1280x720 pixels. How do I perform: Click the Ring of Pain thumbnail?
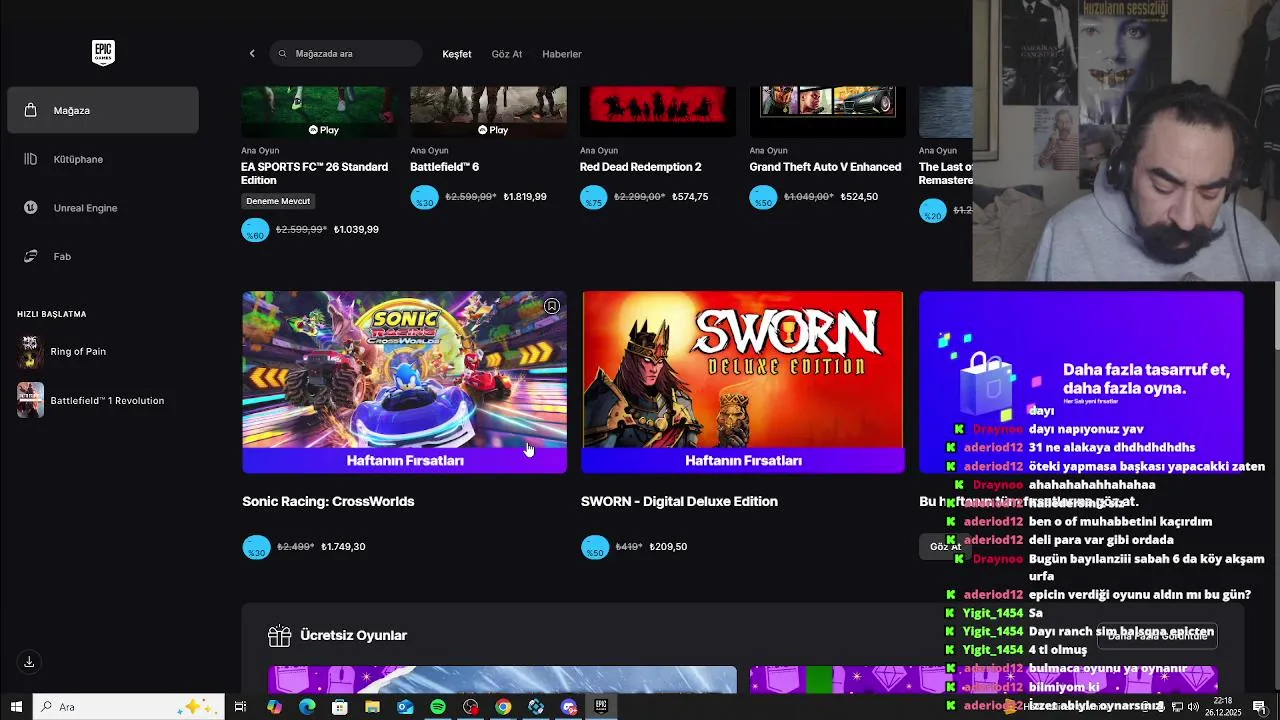pos(30,352)
